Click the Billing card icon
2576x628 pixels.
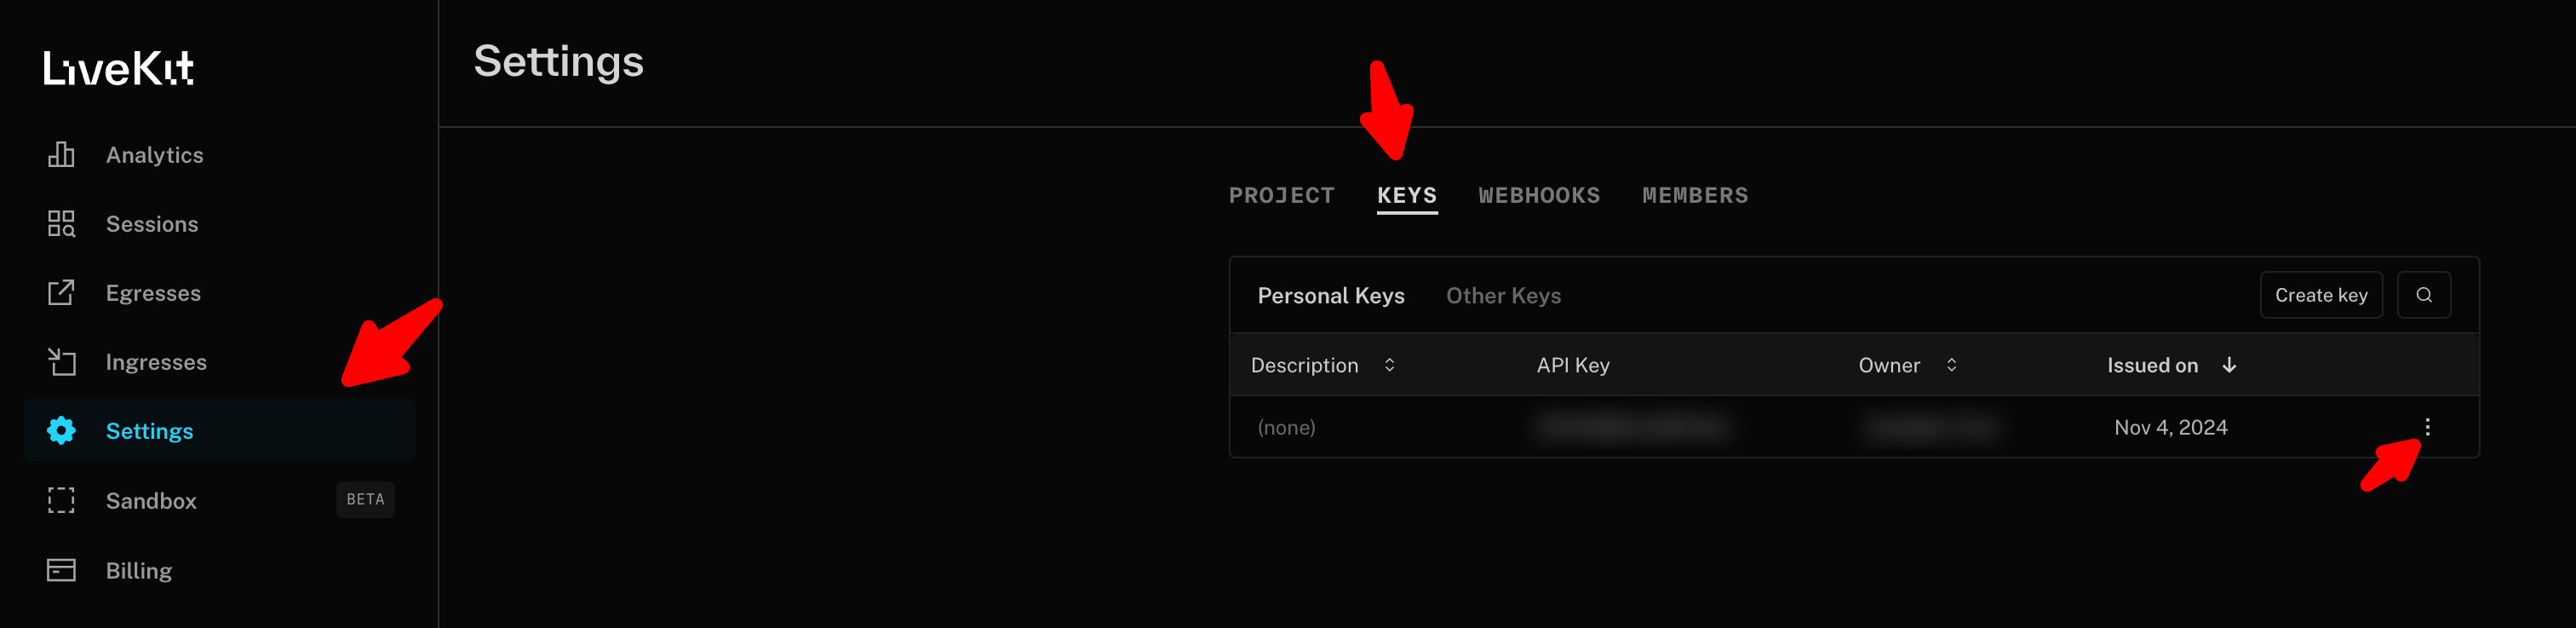click(61, 570)
